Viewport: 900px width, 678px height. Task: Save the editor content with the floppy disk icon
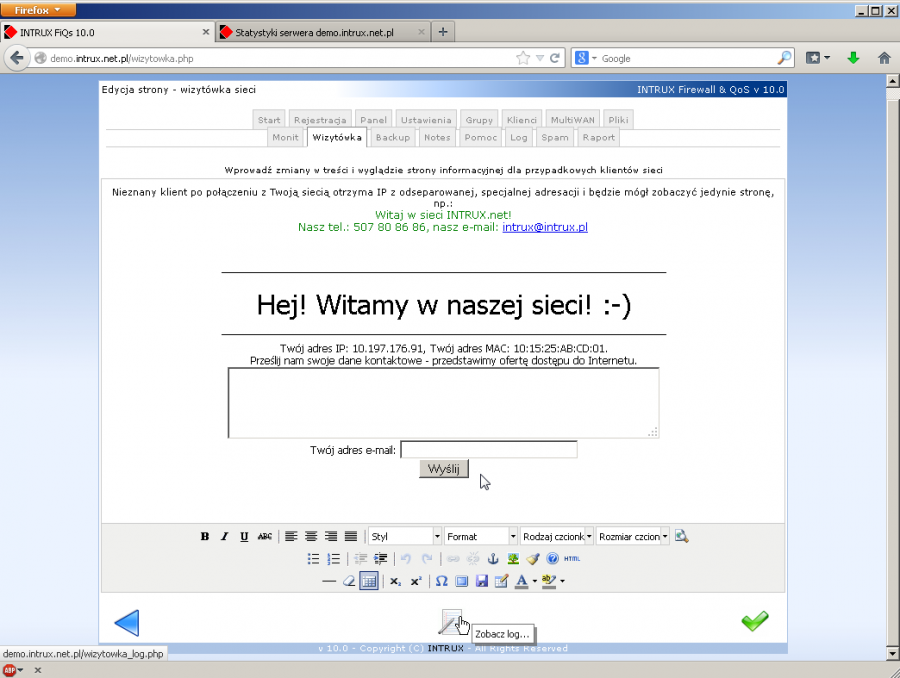point(482,581)
